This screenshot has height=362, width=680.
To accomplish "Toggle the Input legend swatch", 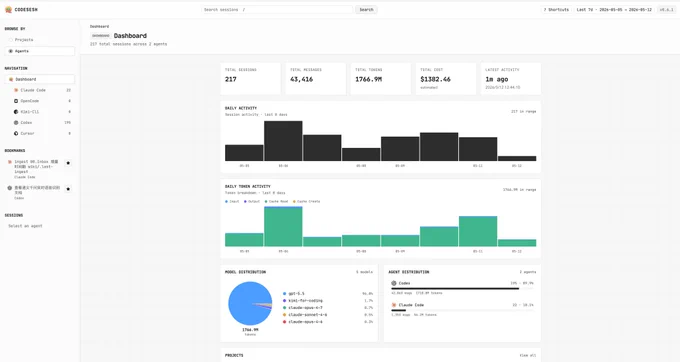I will pyautogui.click(x=226, y=202).
